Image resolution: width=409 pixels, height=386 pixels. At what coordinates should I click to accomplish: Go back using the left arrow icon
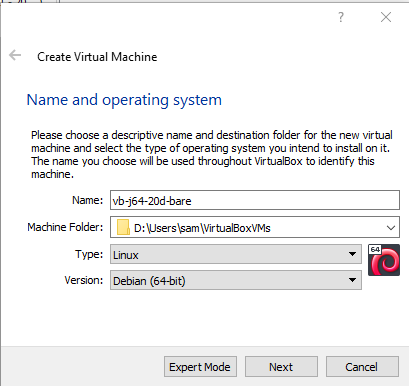pyautogui.click(x=15, y=55)
